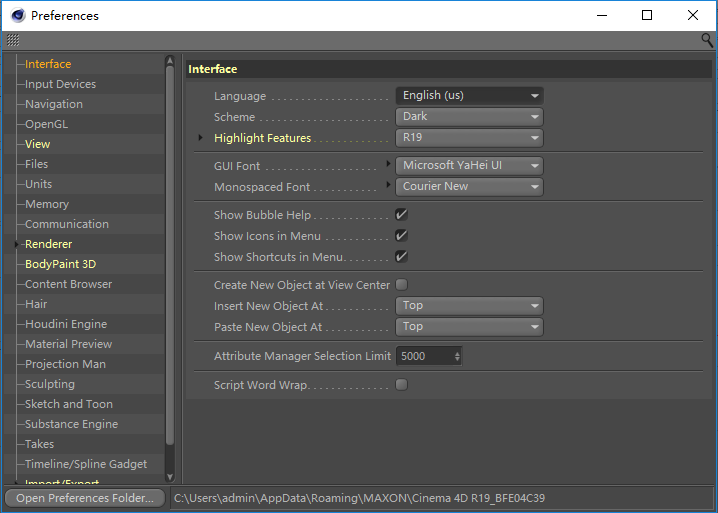This screenshot has height=513, width=718.
Task: Minimize the Preferences window
Action: 602,15
